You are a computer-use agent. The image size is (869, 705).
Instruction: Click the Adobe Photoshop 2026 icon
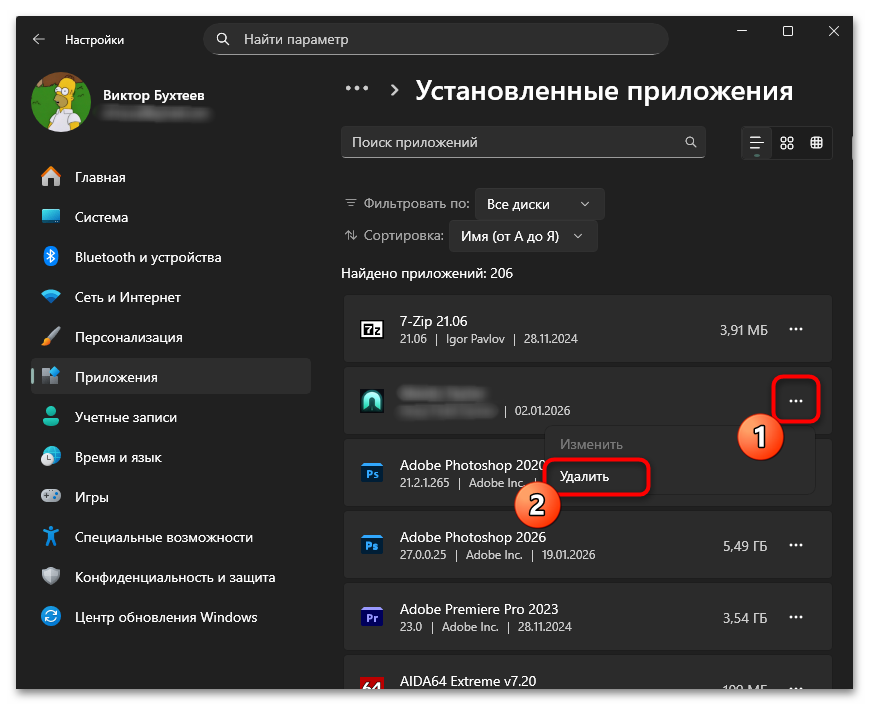pyautogui.click(x=372, y=545)
